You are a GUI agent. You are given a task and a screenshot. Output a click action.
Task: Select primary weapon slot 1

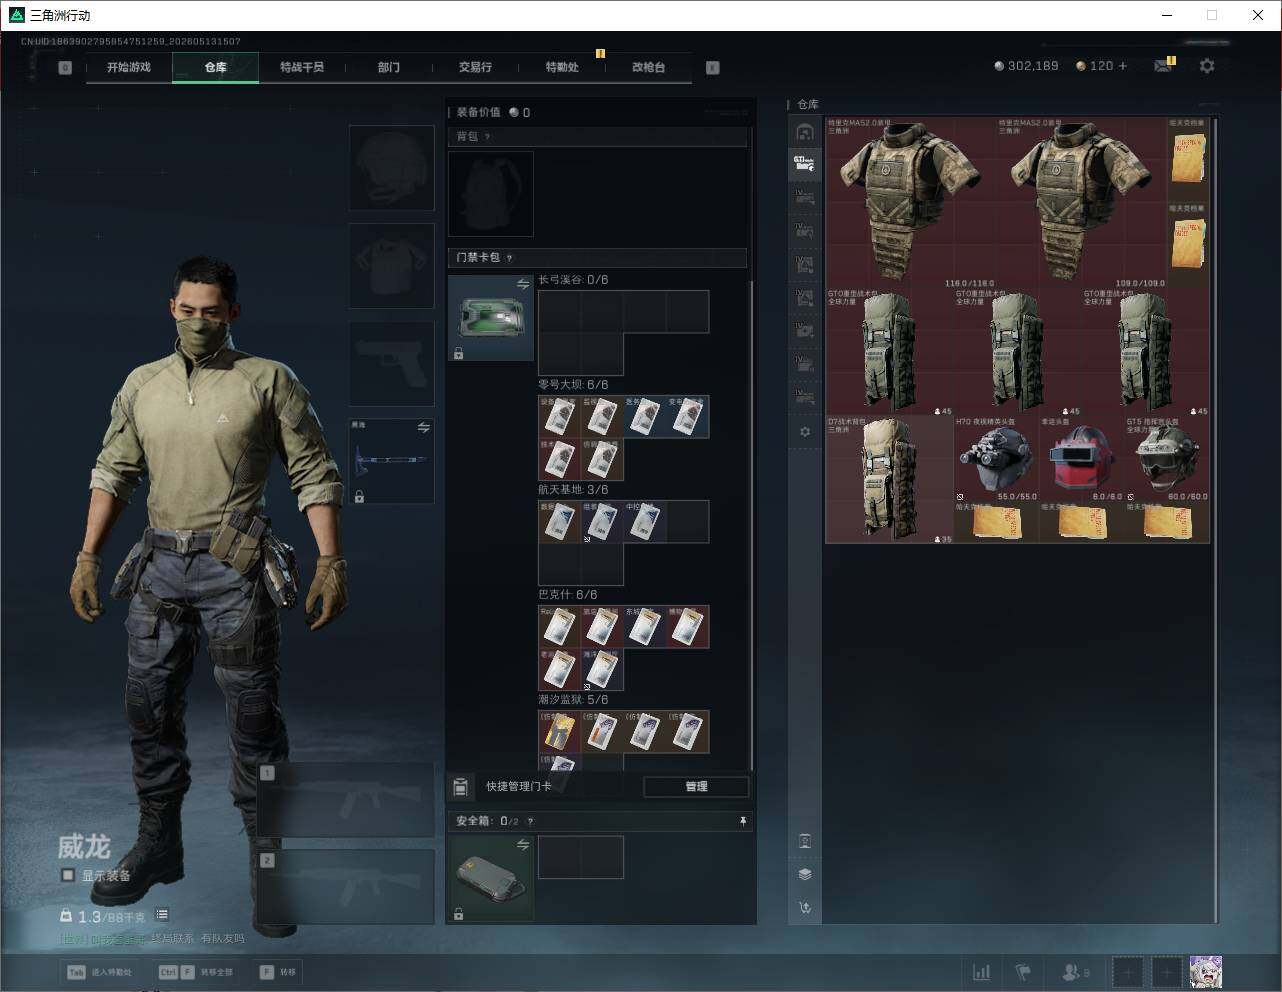tap(346, 800)
